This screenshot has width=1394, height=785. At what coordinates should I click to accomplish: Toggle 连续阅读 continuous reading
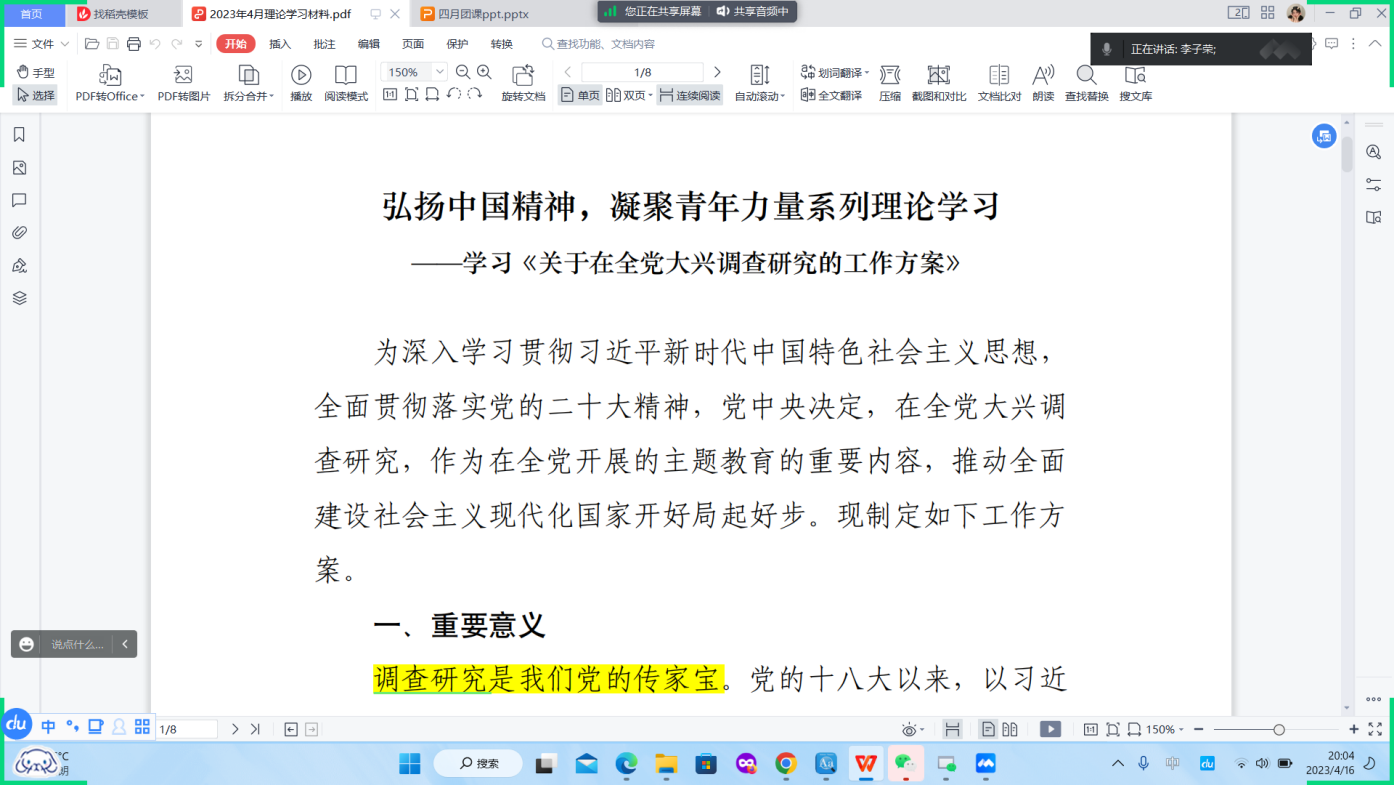(x=689, y=96)
